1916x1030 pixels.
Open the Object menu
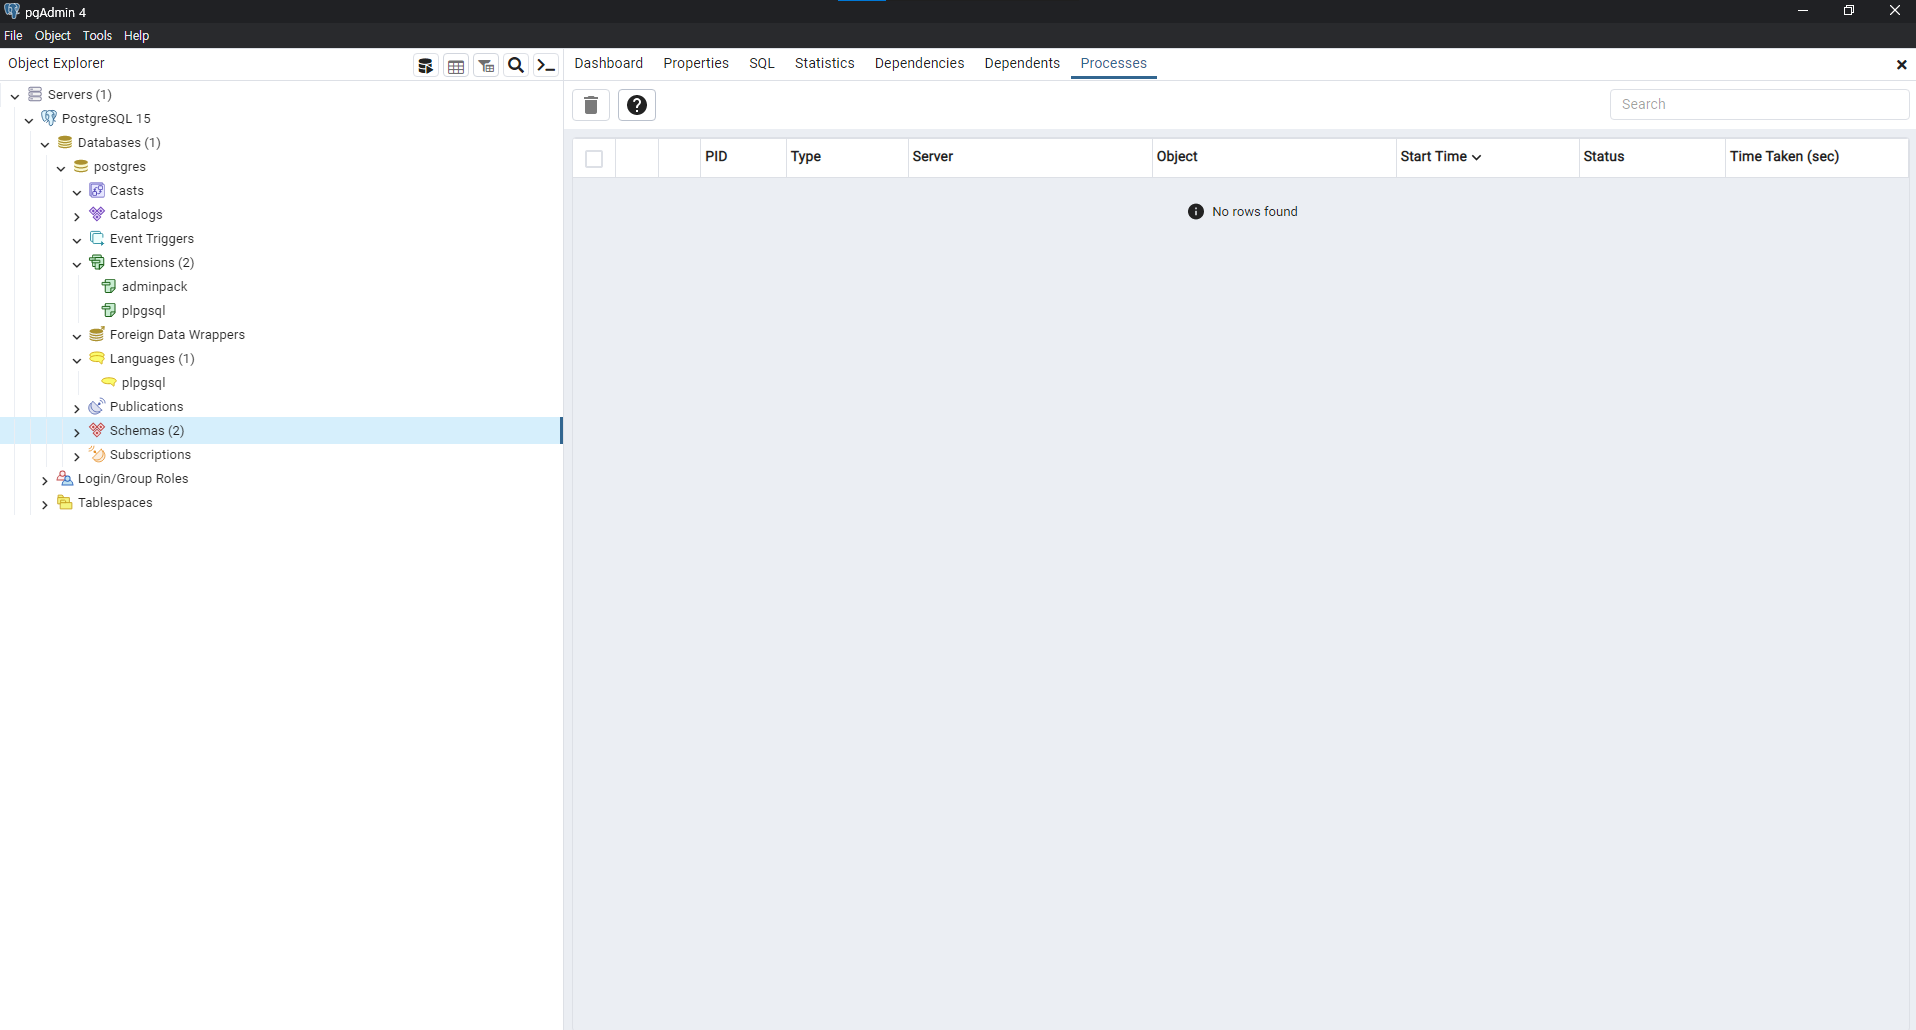[53, 35]
